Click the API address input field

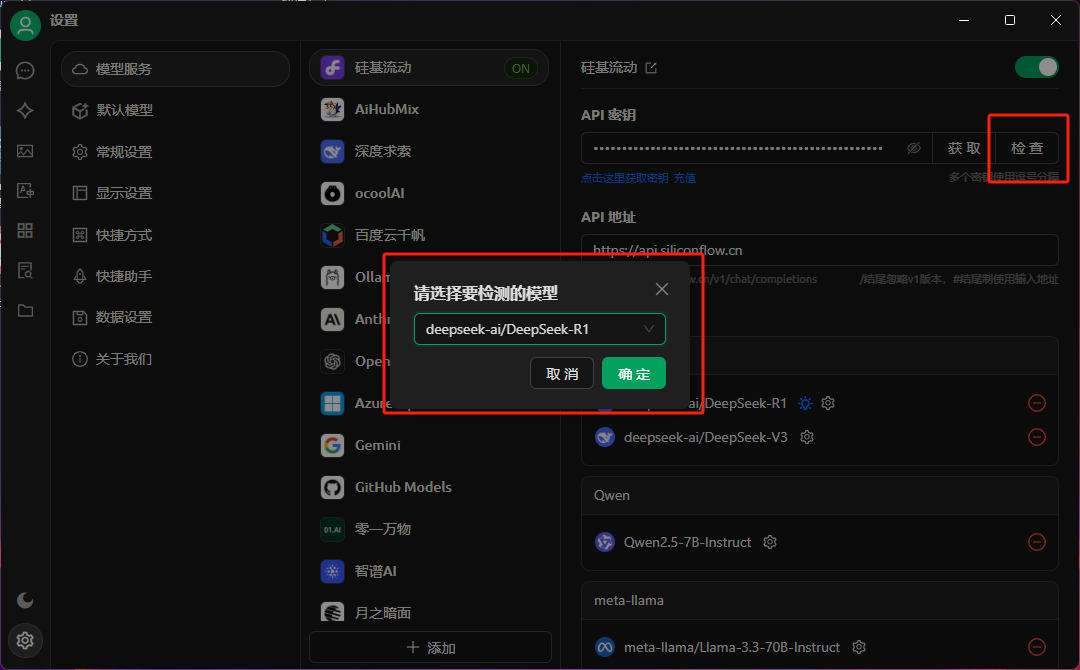point(820,250)
